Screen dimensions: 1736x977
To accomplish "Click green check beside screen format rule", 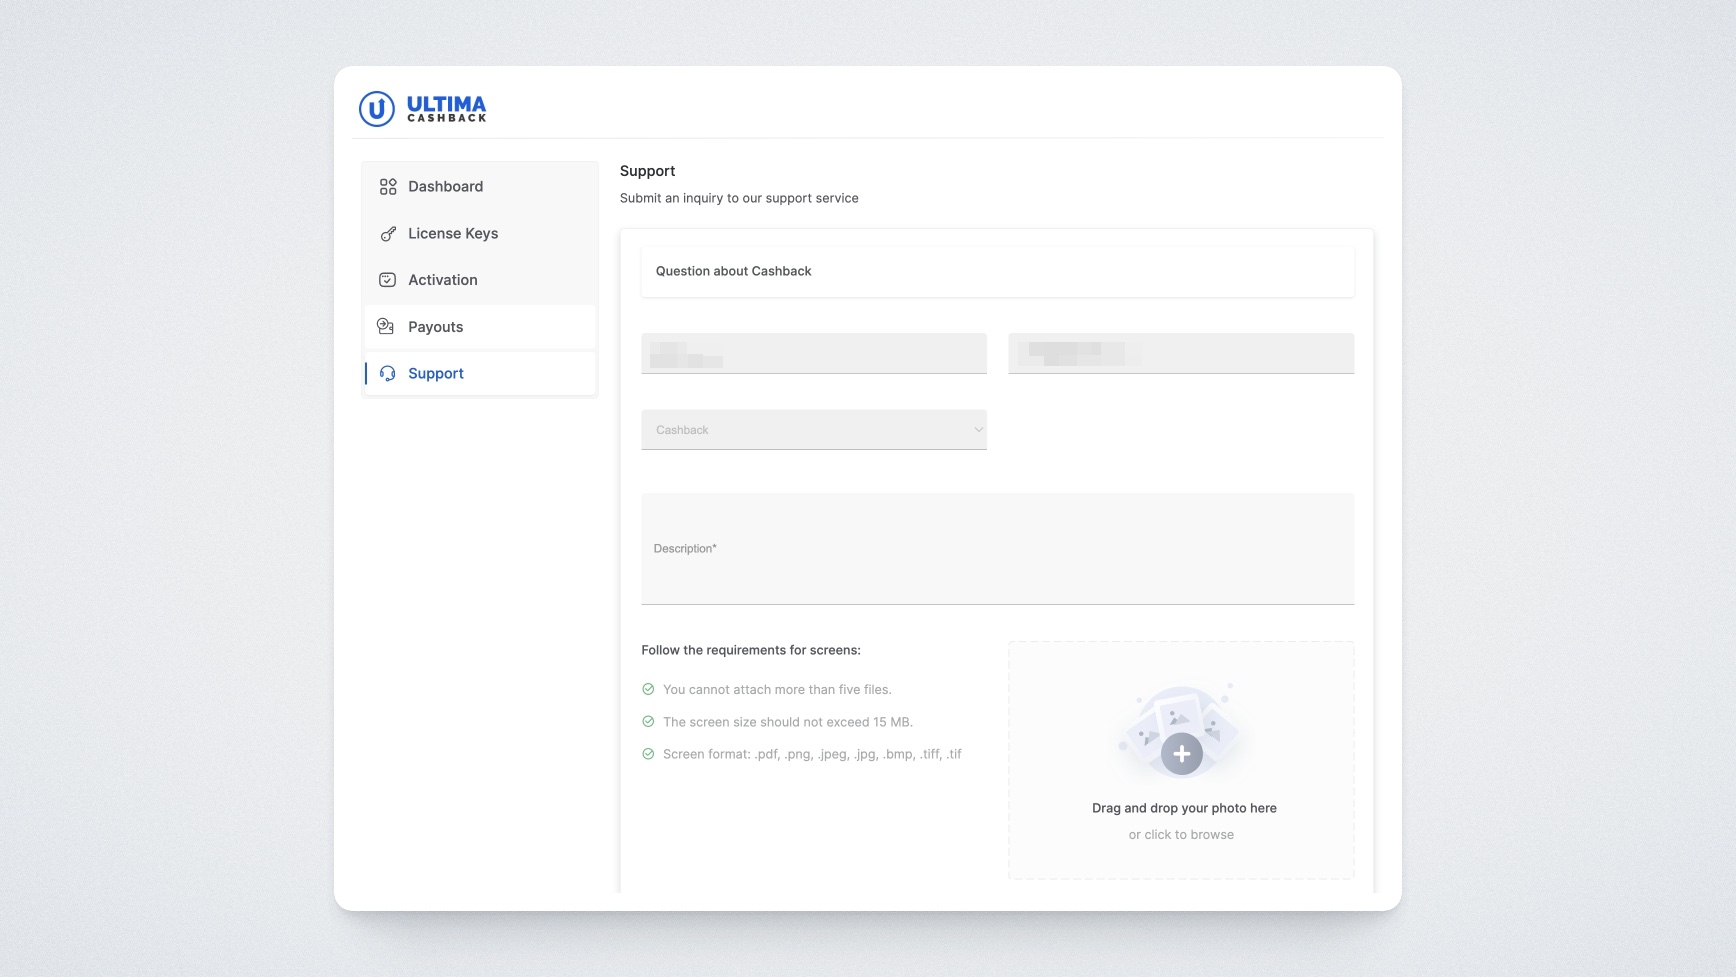I will click(648, 754).
